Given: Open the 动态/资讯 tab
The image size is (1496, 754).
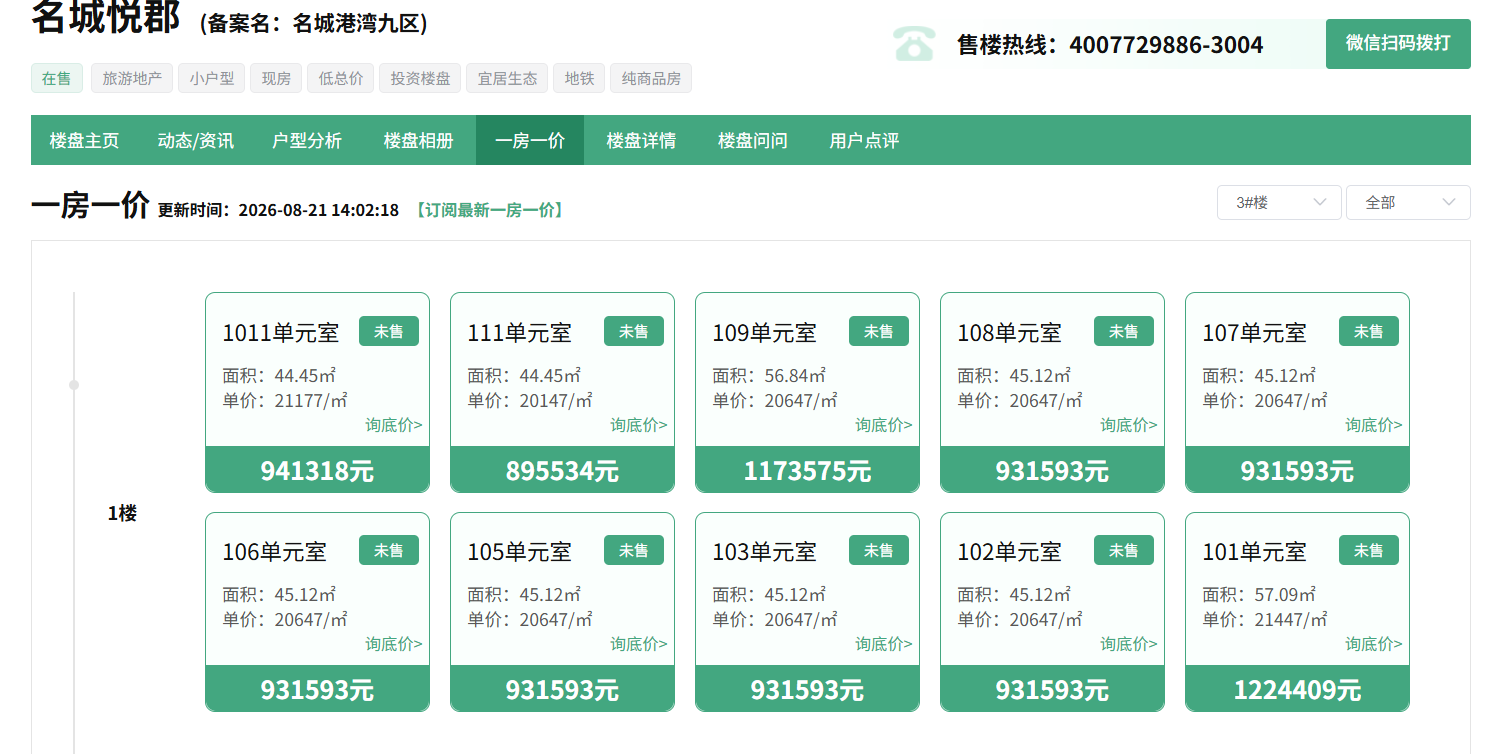Looking at the screenshot, I should [196, 141].
